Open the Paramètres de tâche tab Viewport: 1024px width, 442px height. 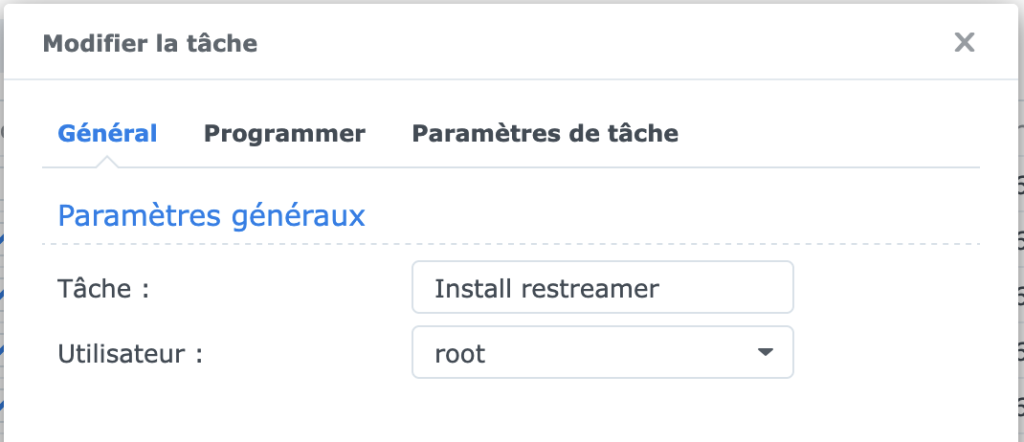coord(545,133)
